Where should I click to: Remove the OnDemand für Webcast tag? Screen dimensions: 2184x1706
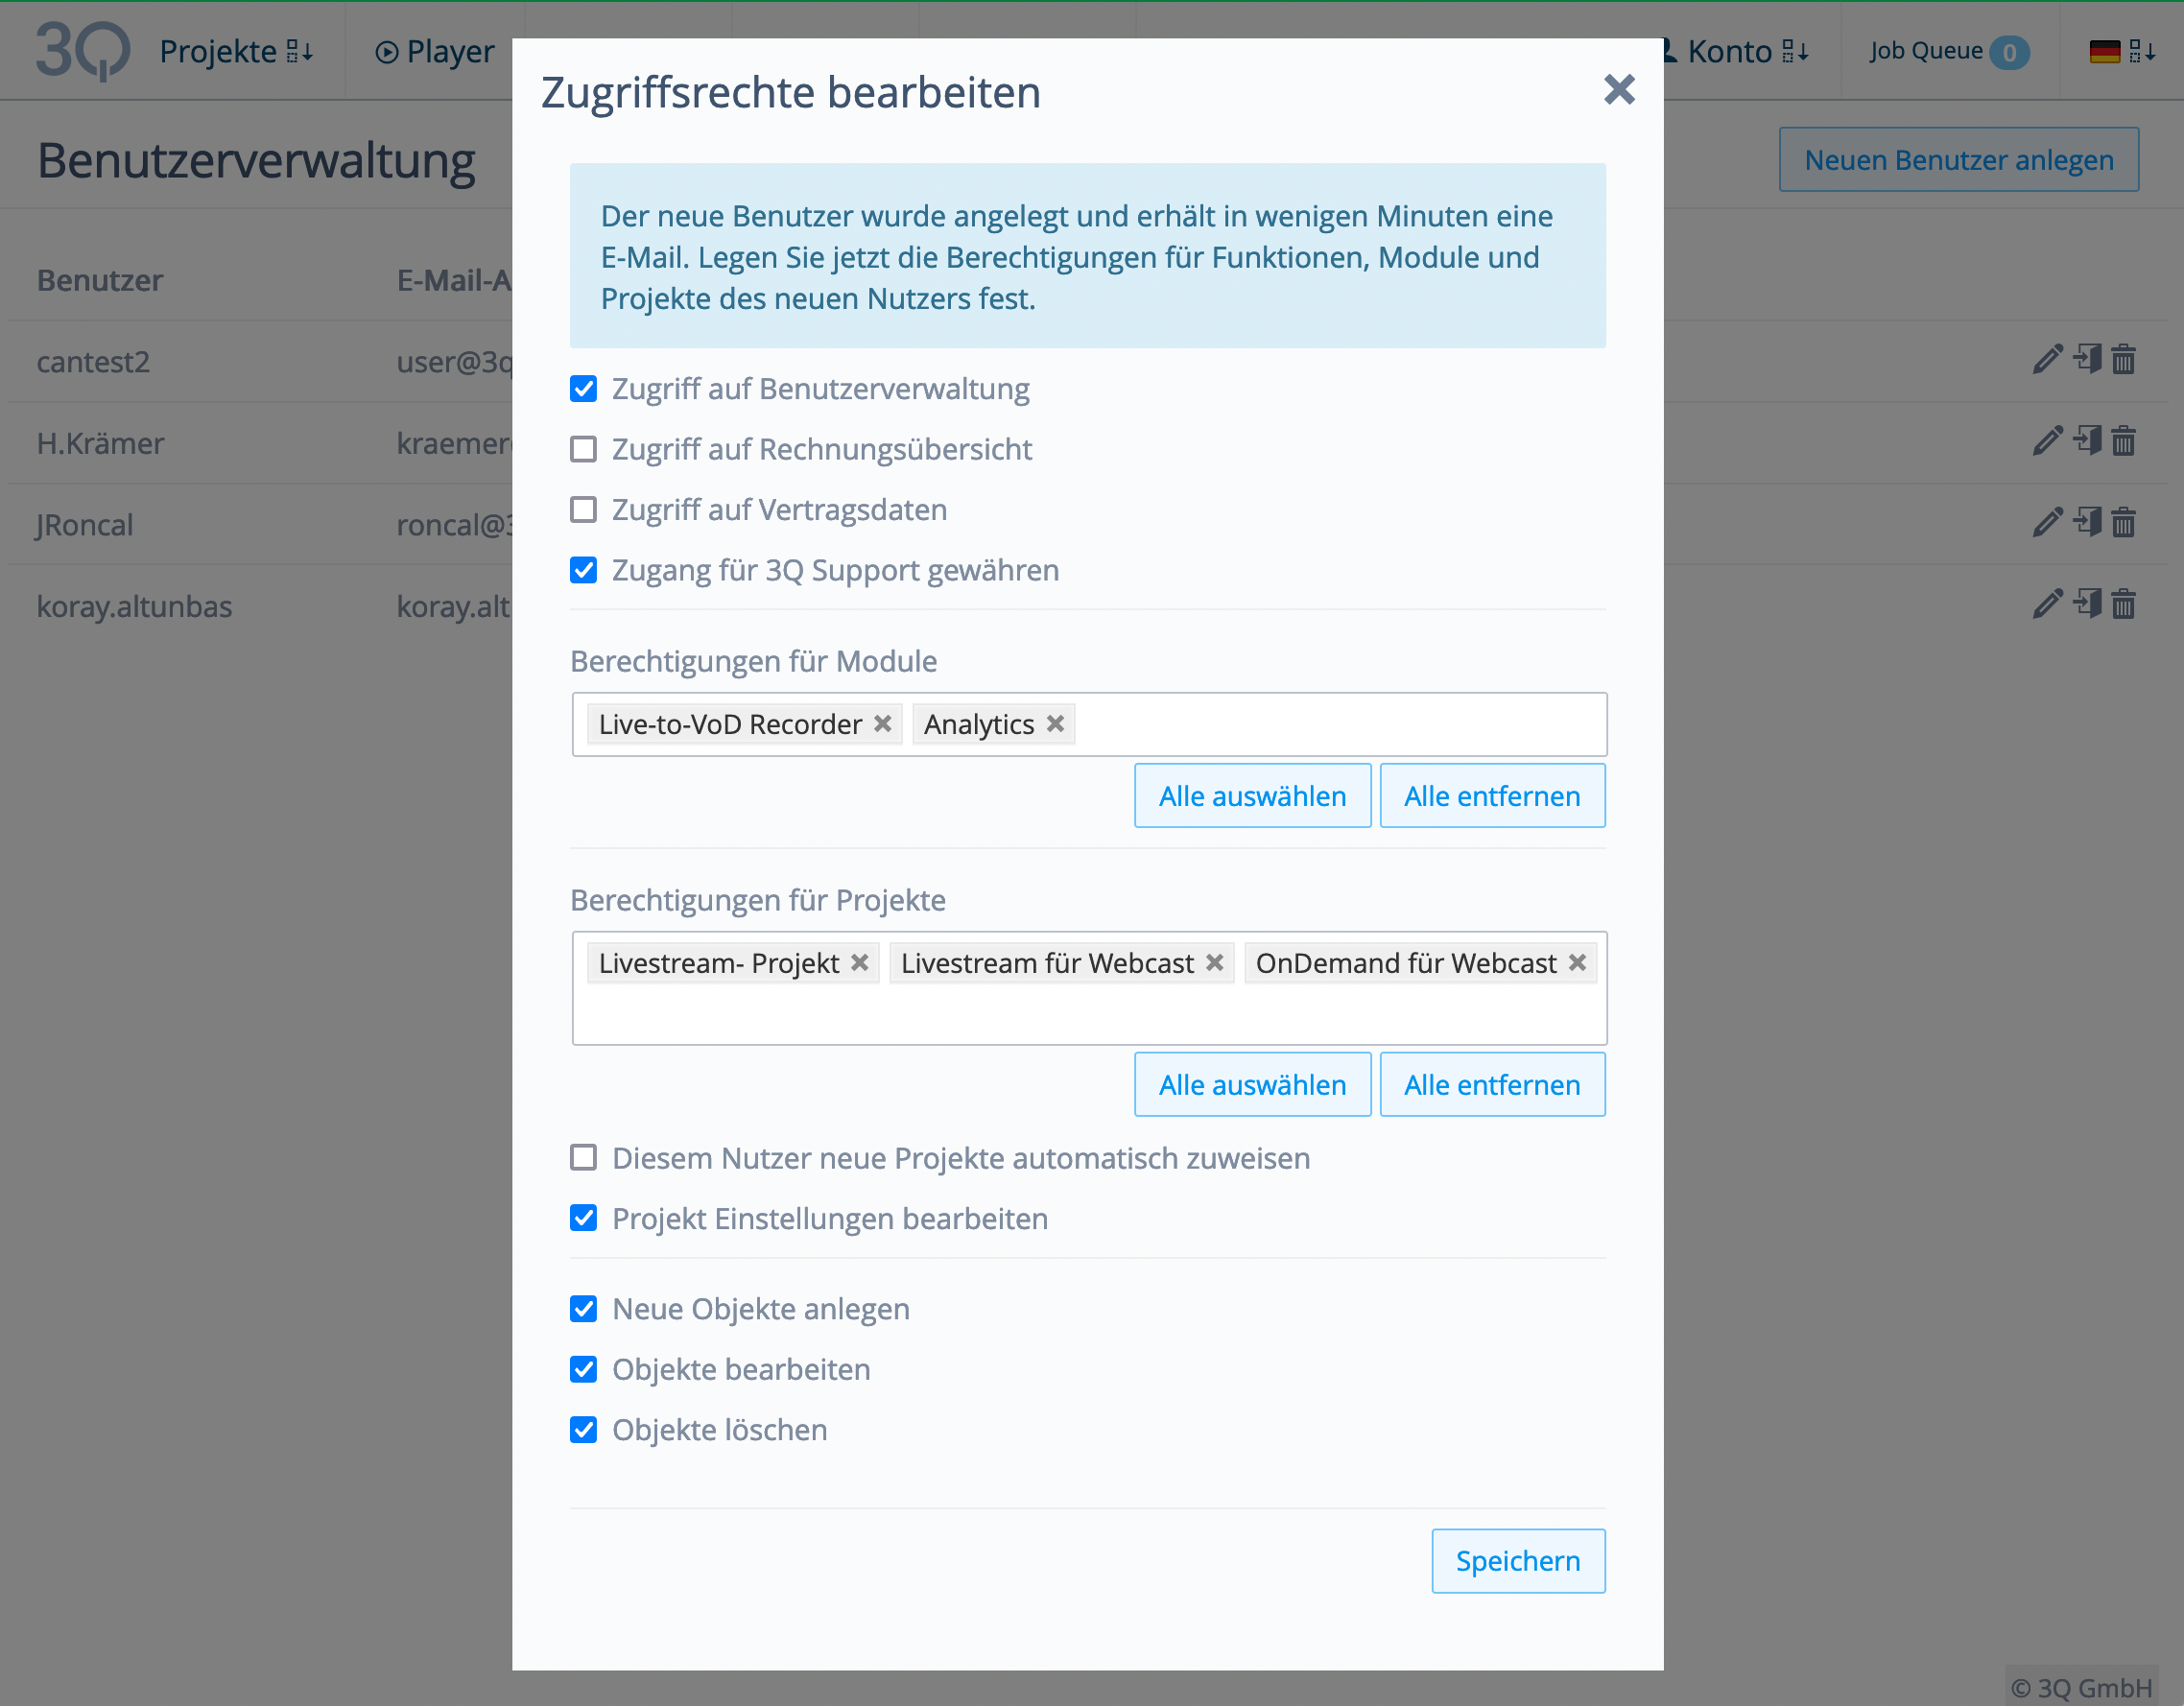1577,962
